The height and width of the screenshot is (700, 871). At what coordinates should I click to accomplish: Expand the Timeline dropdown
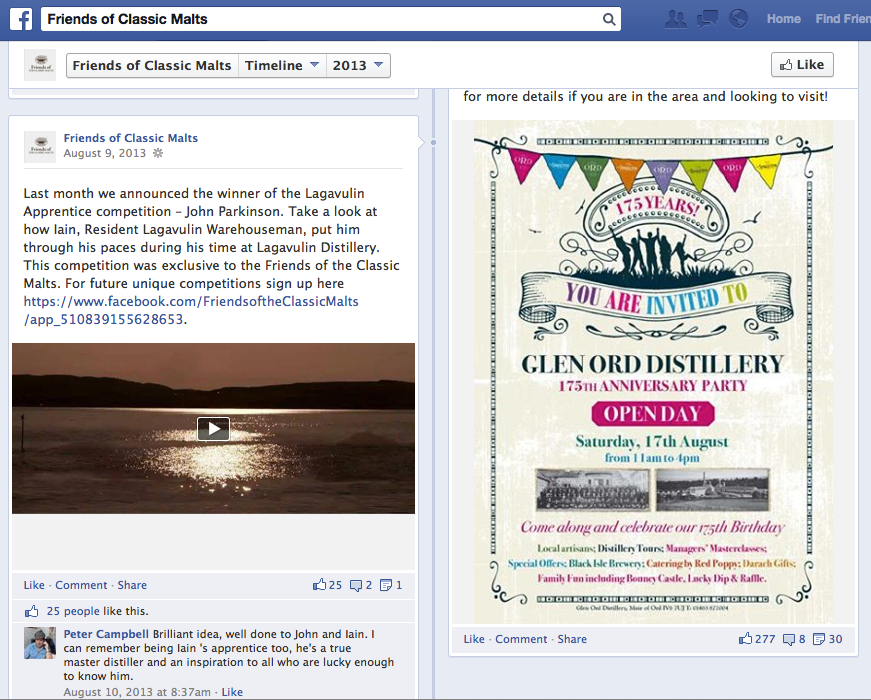(x=282, y=66)
